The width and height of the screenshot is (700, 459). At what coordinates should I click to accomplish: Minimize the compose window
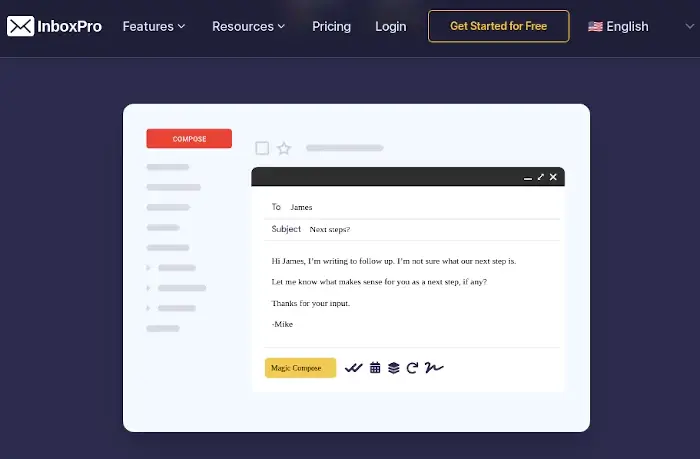[528, 178]
